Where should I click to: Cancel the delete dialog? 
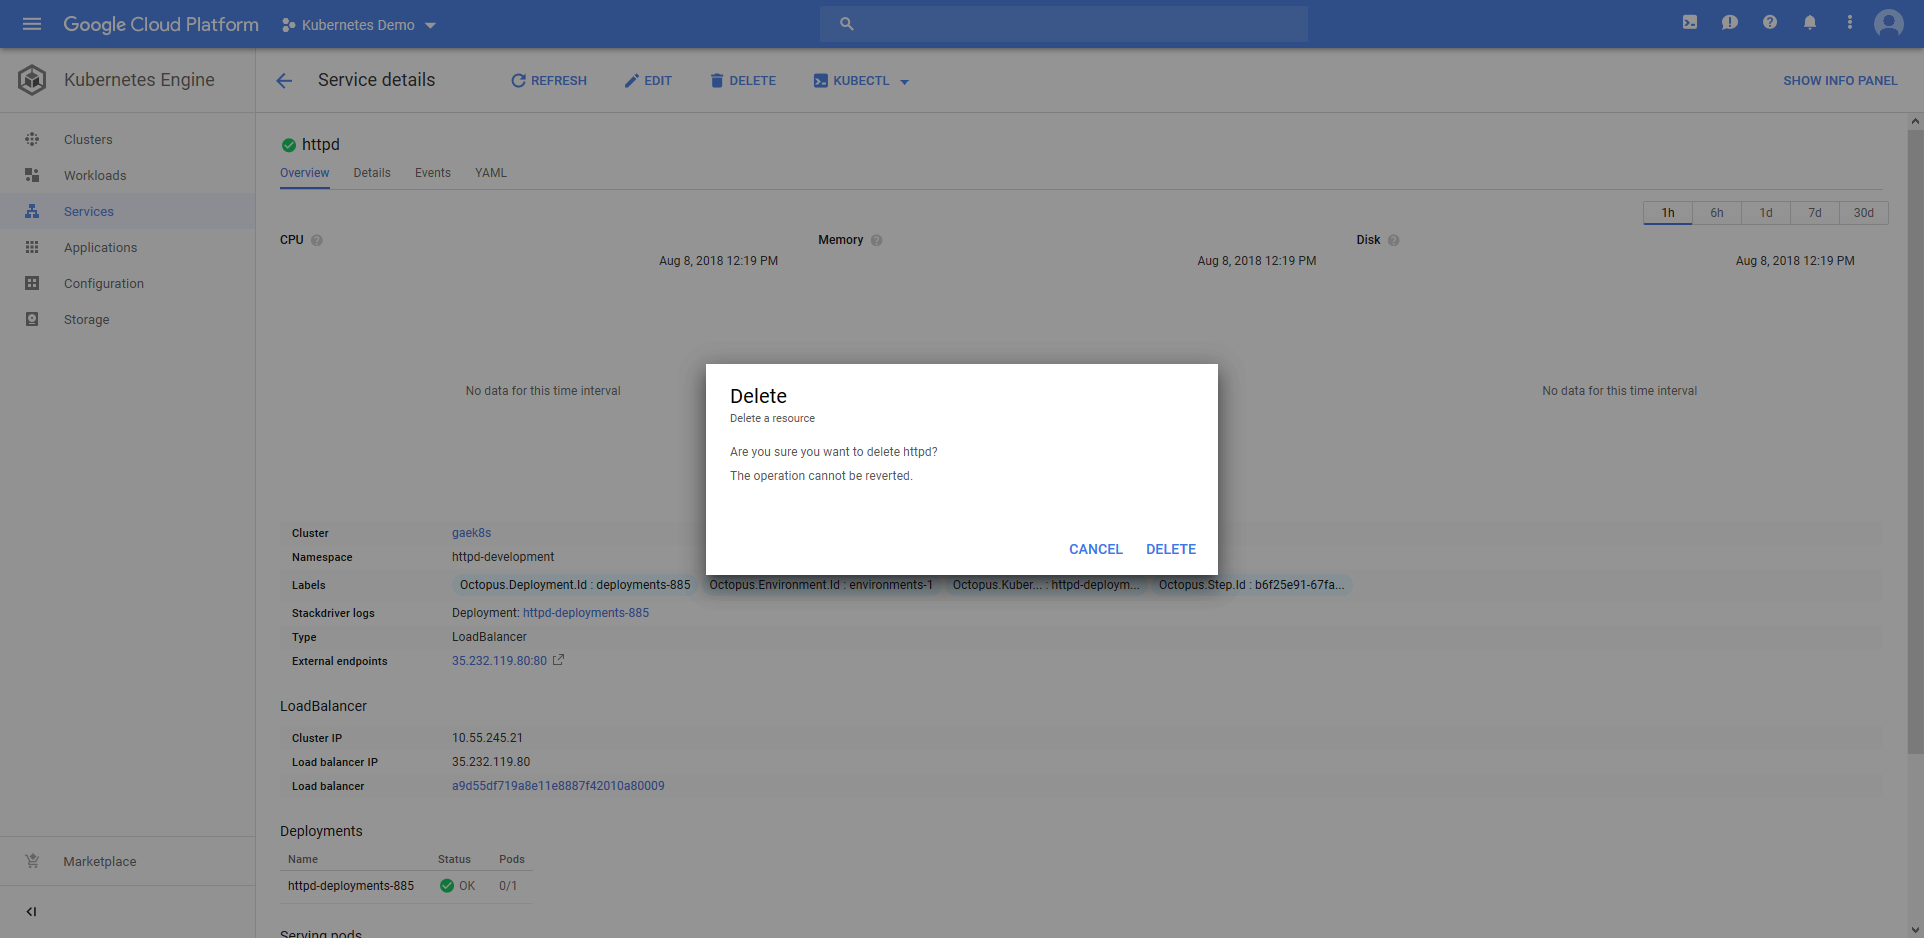pos(1095,549)
